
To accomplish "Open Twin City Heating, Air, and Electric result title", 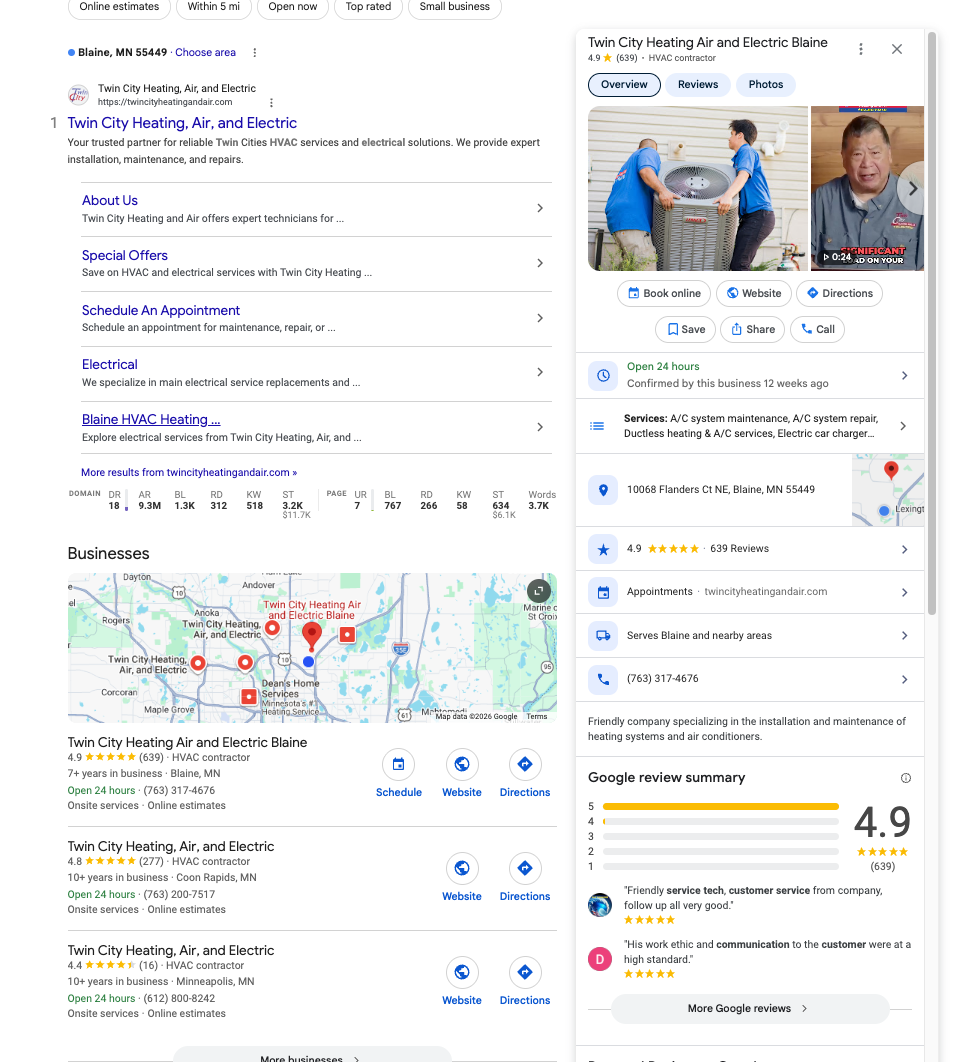I will point(182,123).
